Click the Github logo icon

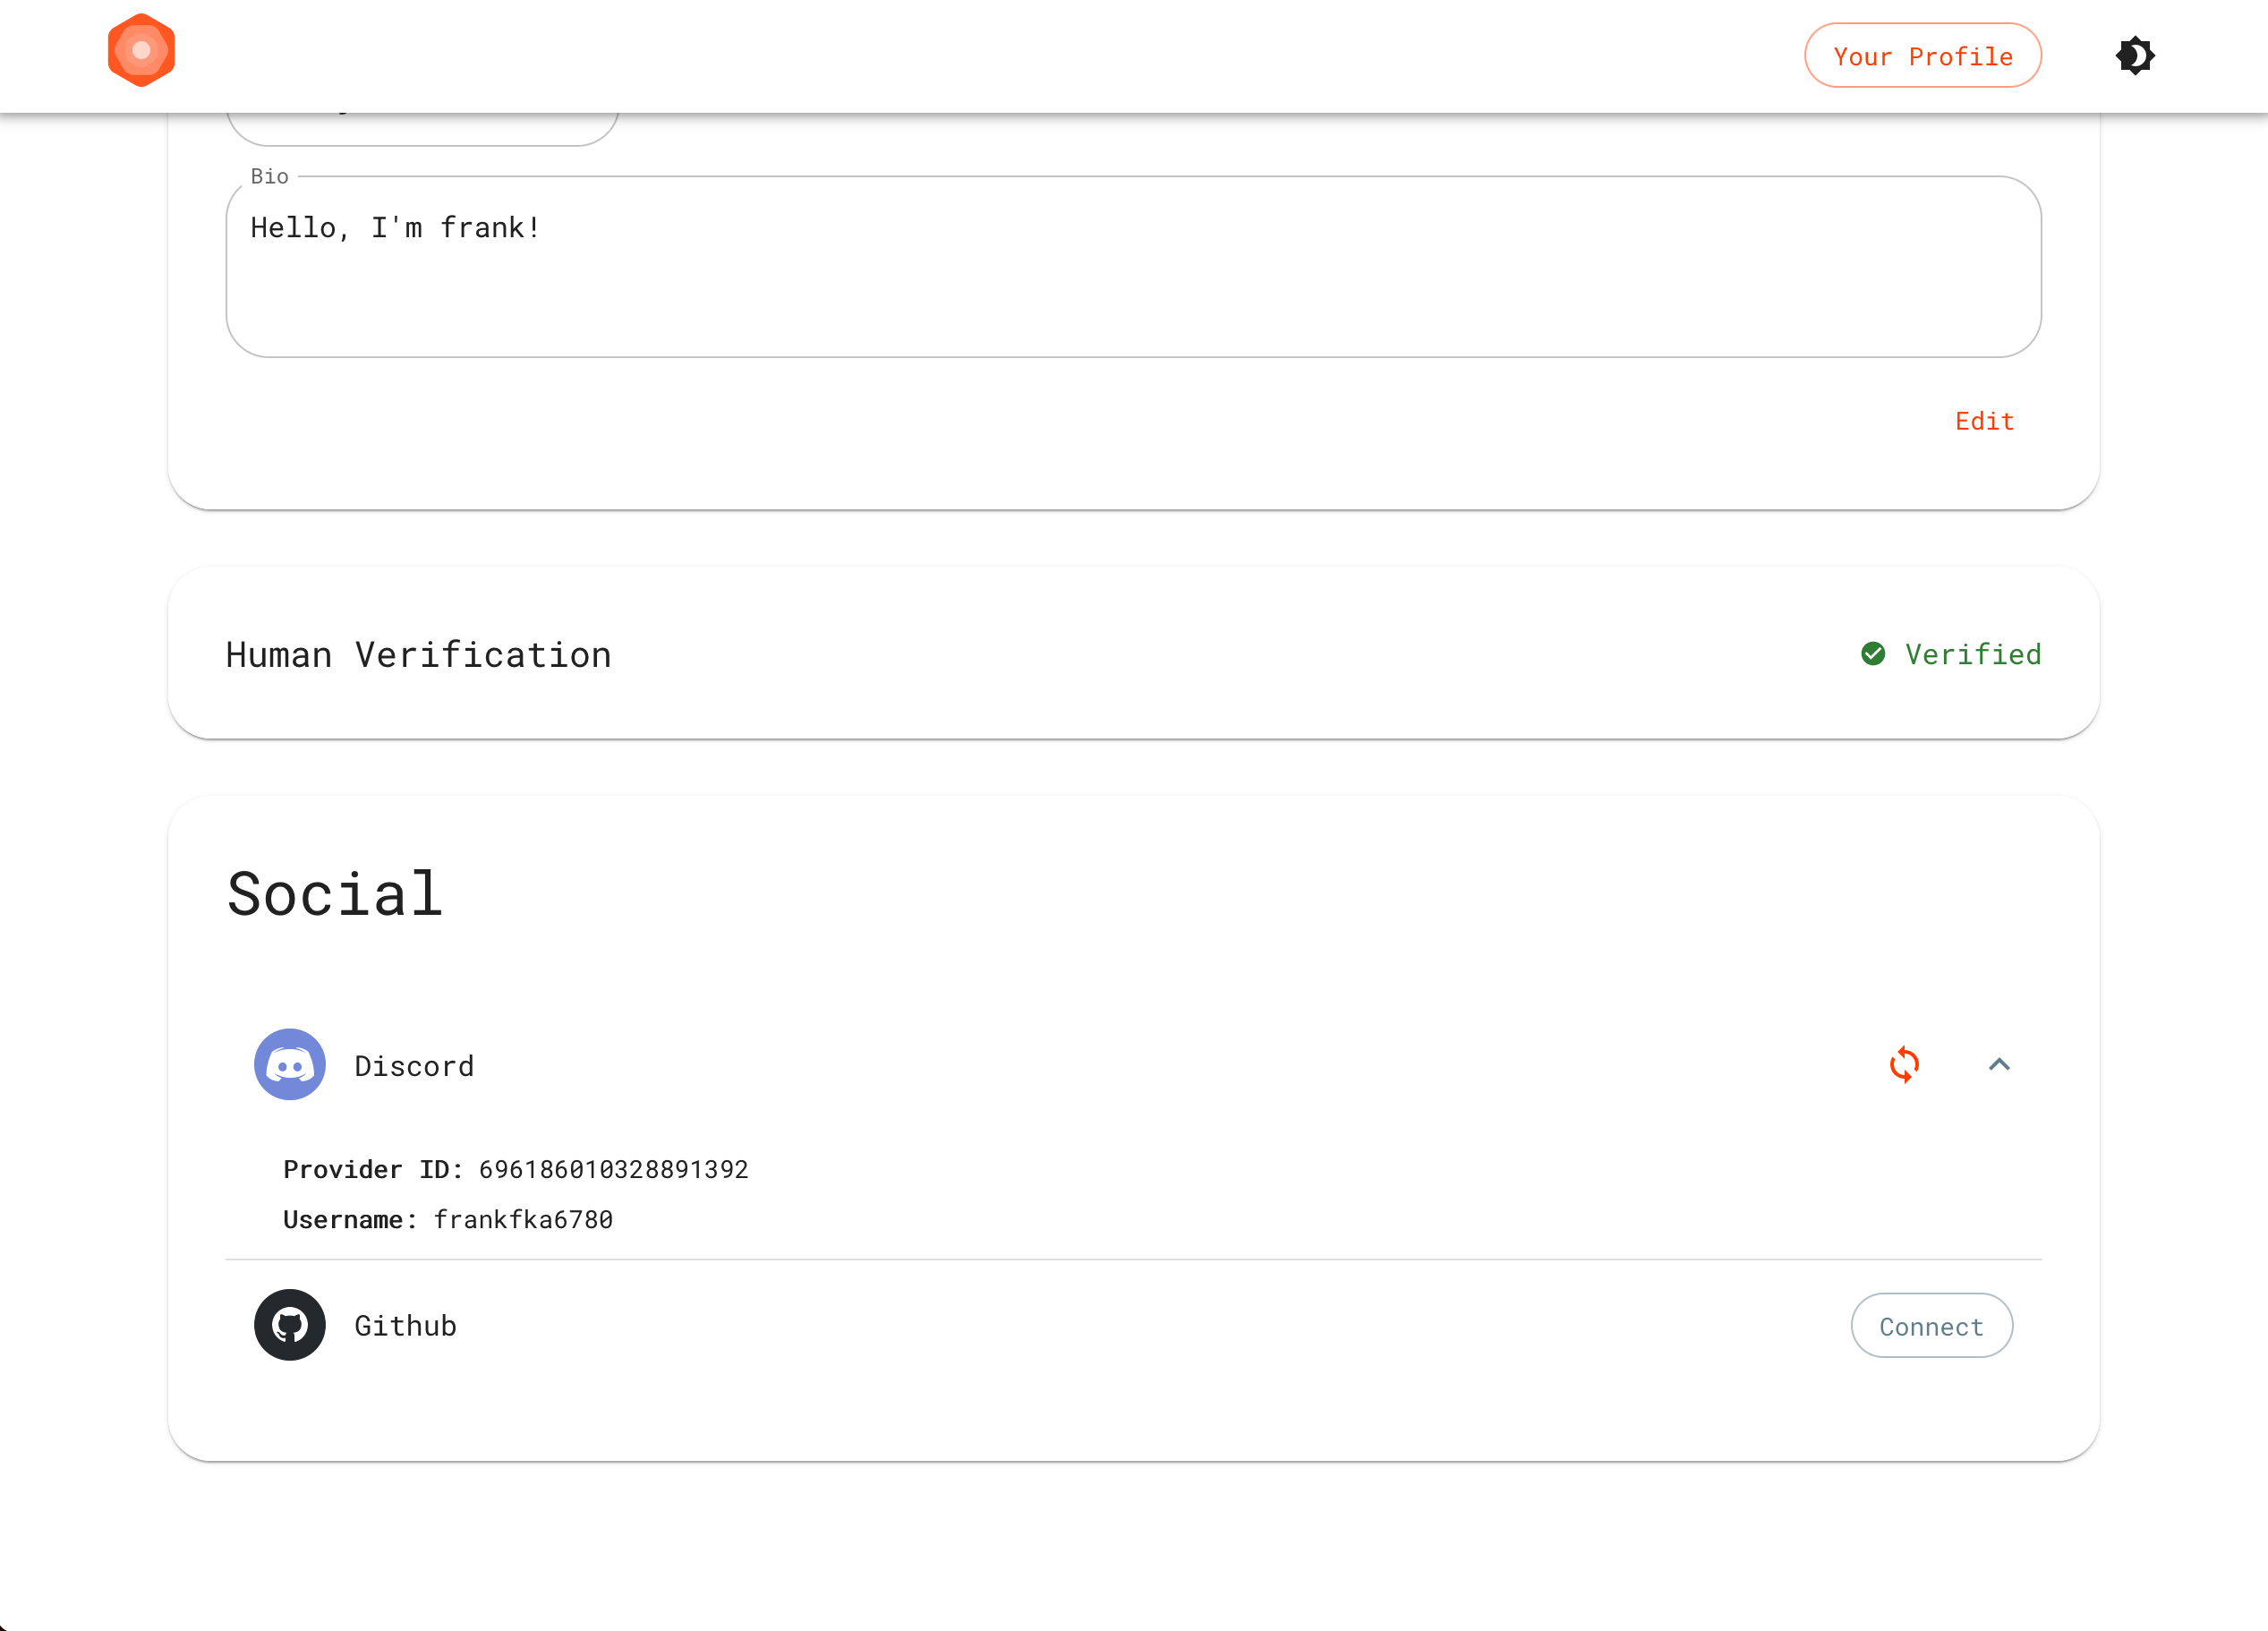click(x=290, y=1325)
